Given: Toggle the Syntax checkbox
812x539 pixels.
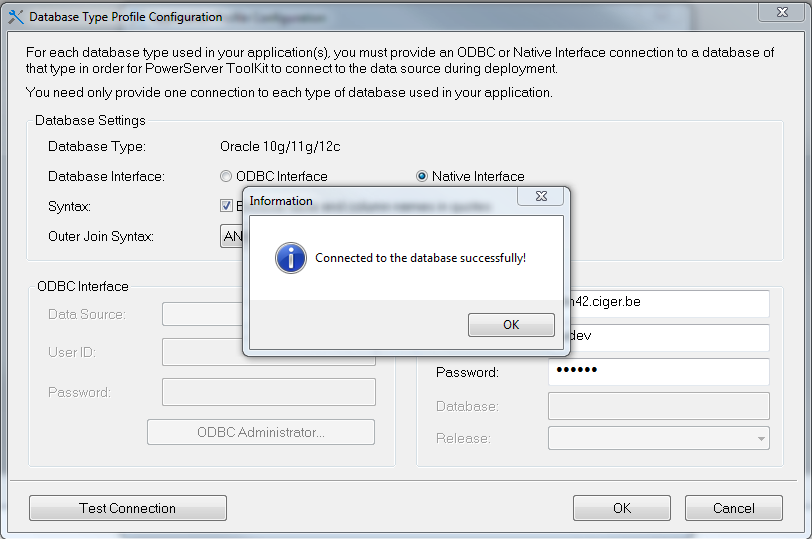Looking at the screenshot, I should 227,206.
